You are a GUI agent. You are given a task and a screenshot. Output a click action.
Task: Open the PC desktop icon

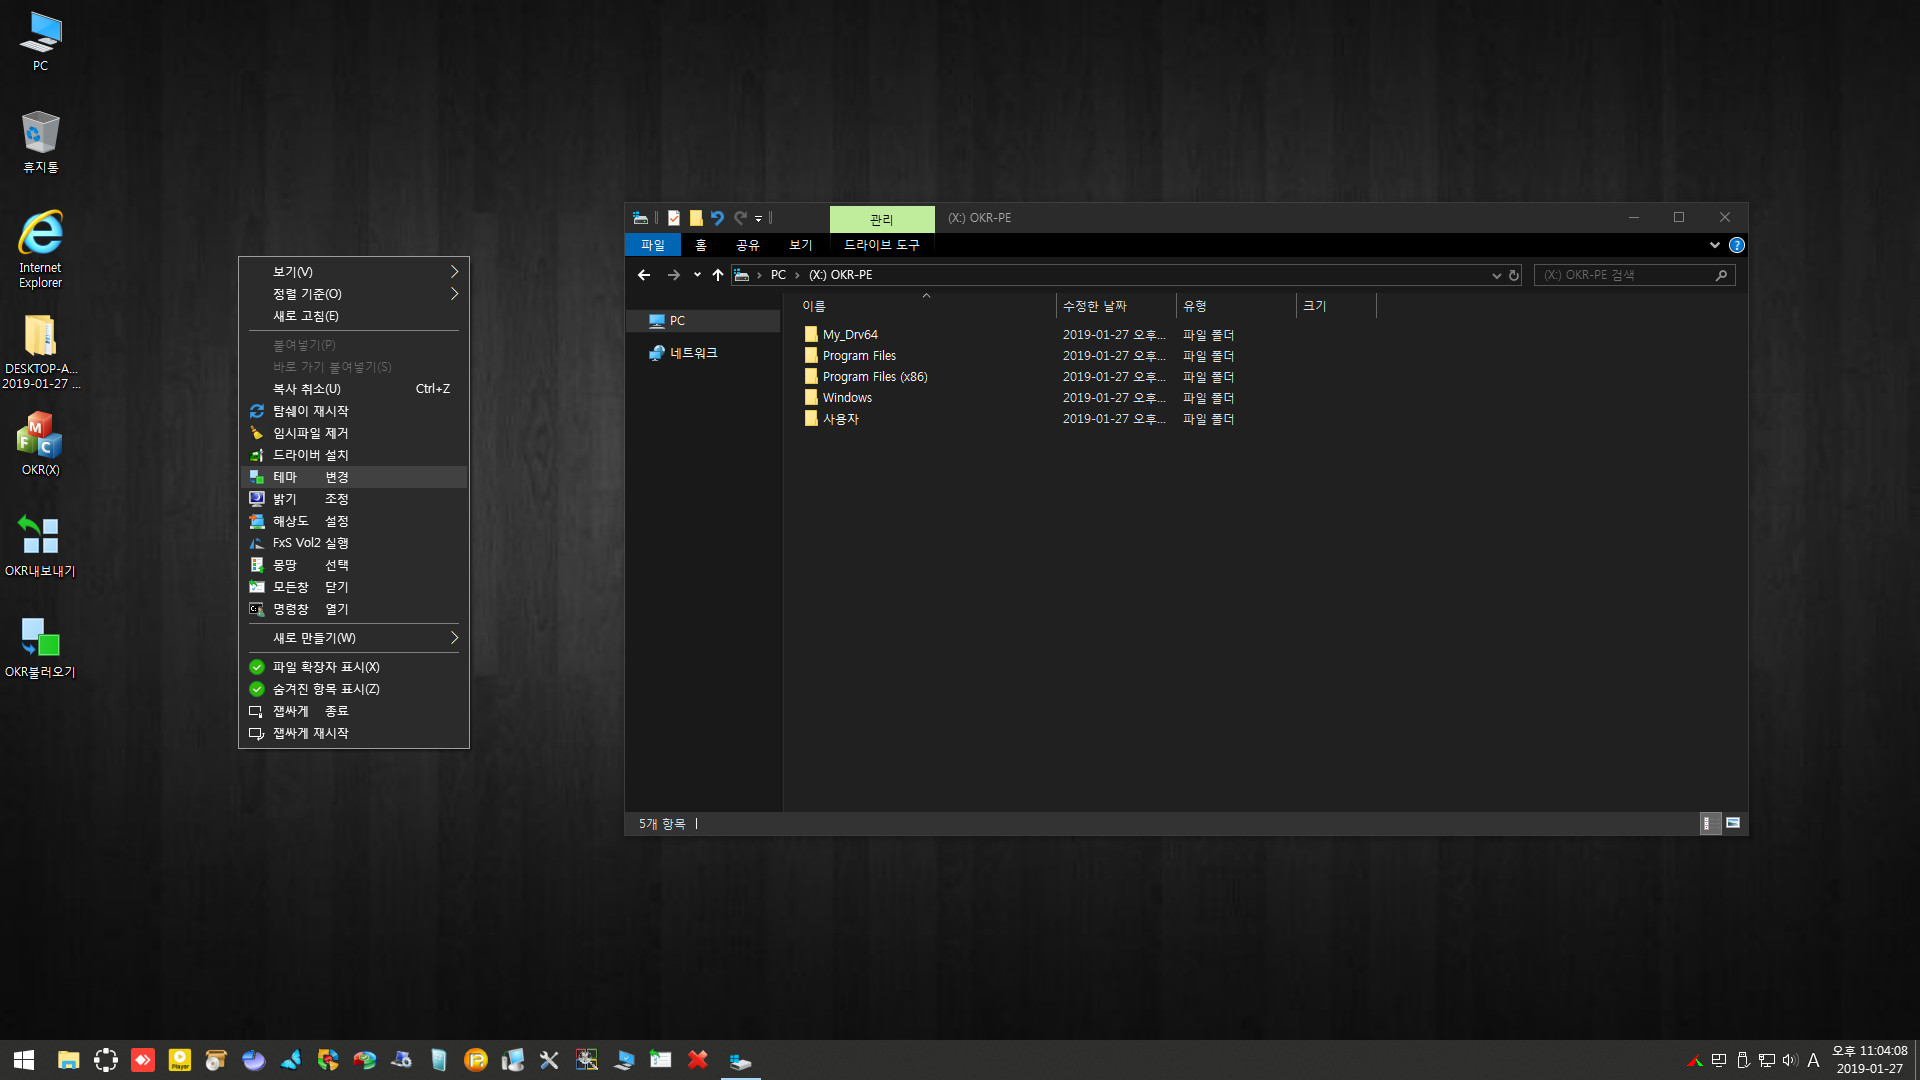[x=40, y=42]
